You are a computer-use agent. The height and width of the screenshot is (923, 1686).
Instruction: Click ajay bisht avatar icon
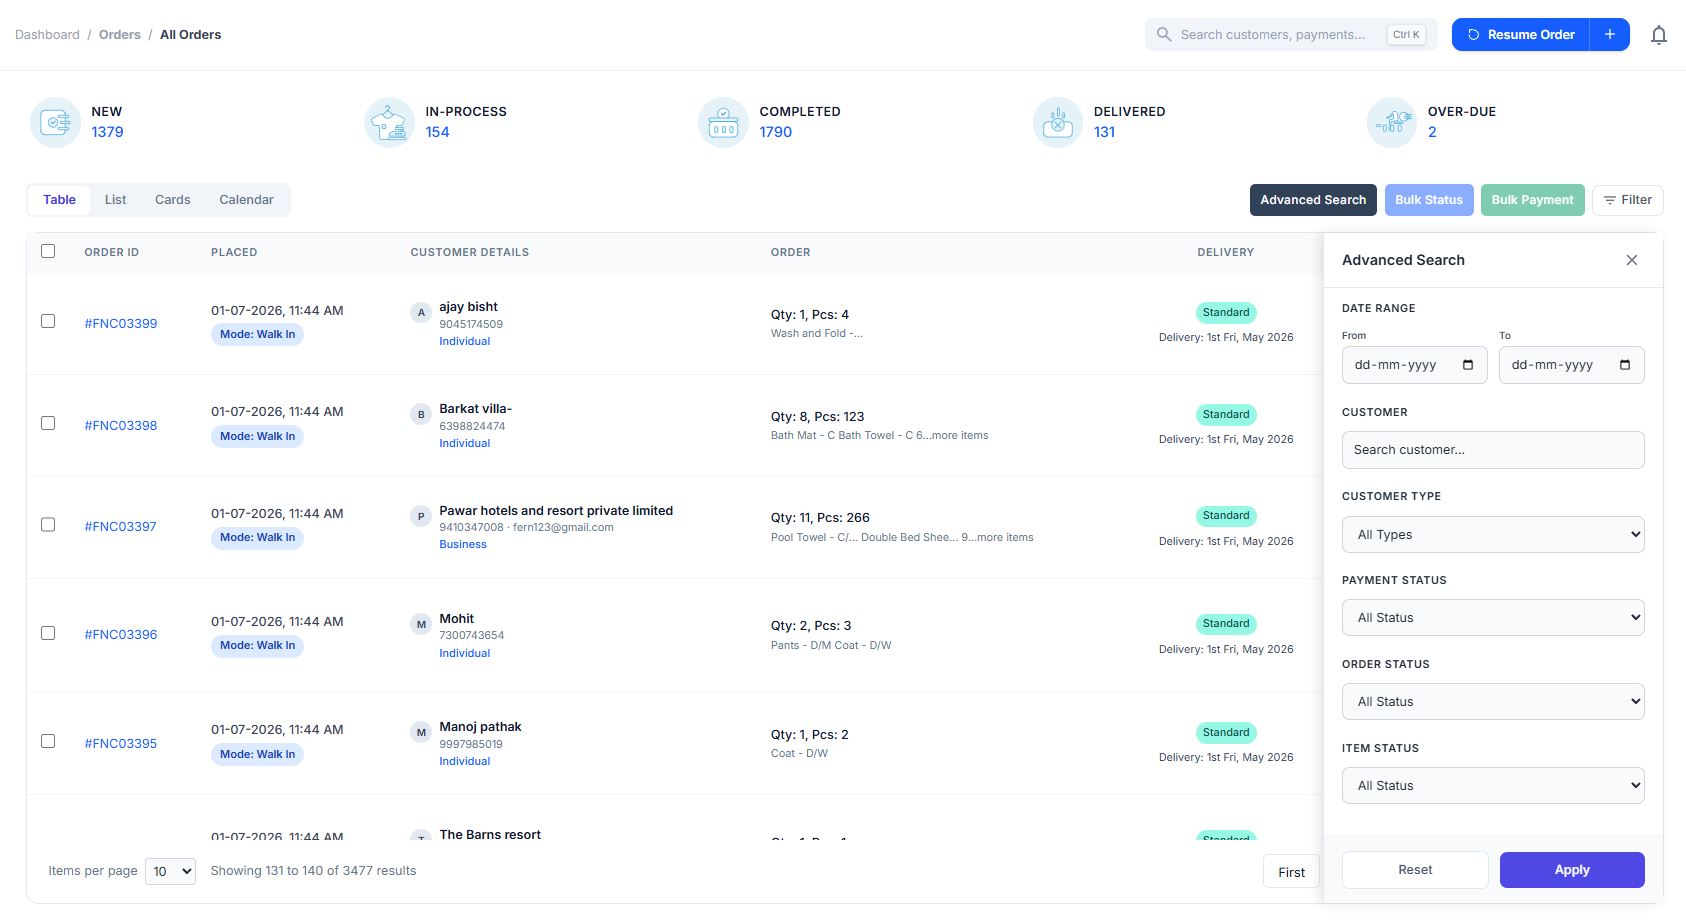point(421,313)
